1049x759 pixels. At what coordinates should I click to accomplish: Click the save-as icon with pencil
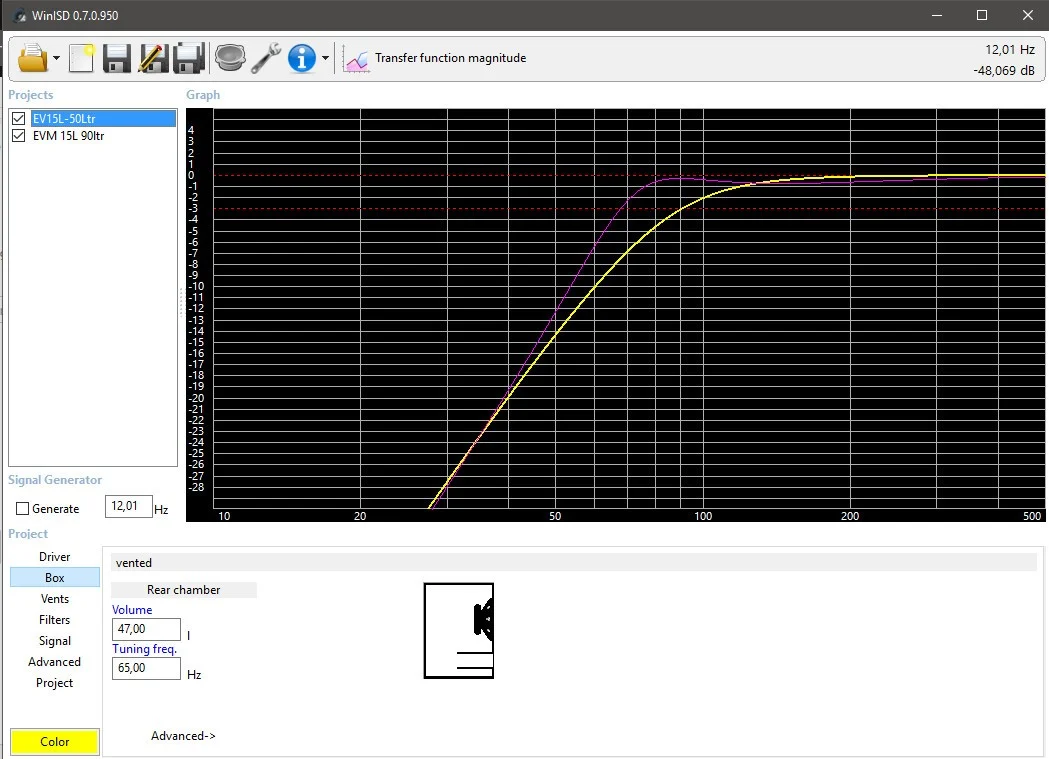pos(152,58)
